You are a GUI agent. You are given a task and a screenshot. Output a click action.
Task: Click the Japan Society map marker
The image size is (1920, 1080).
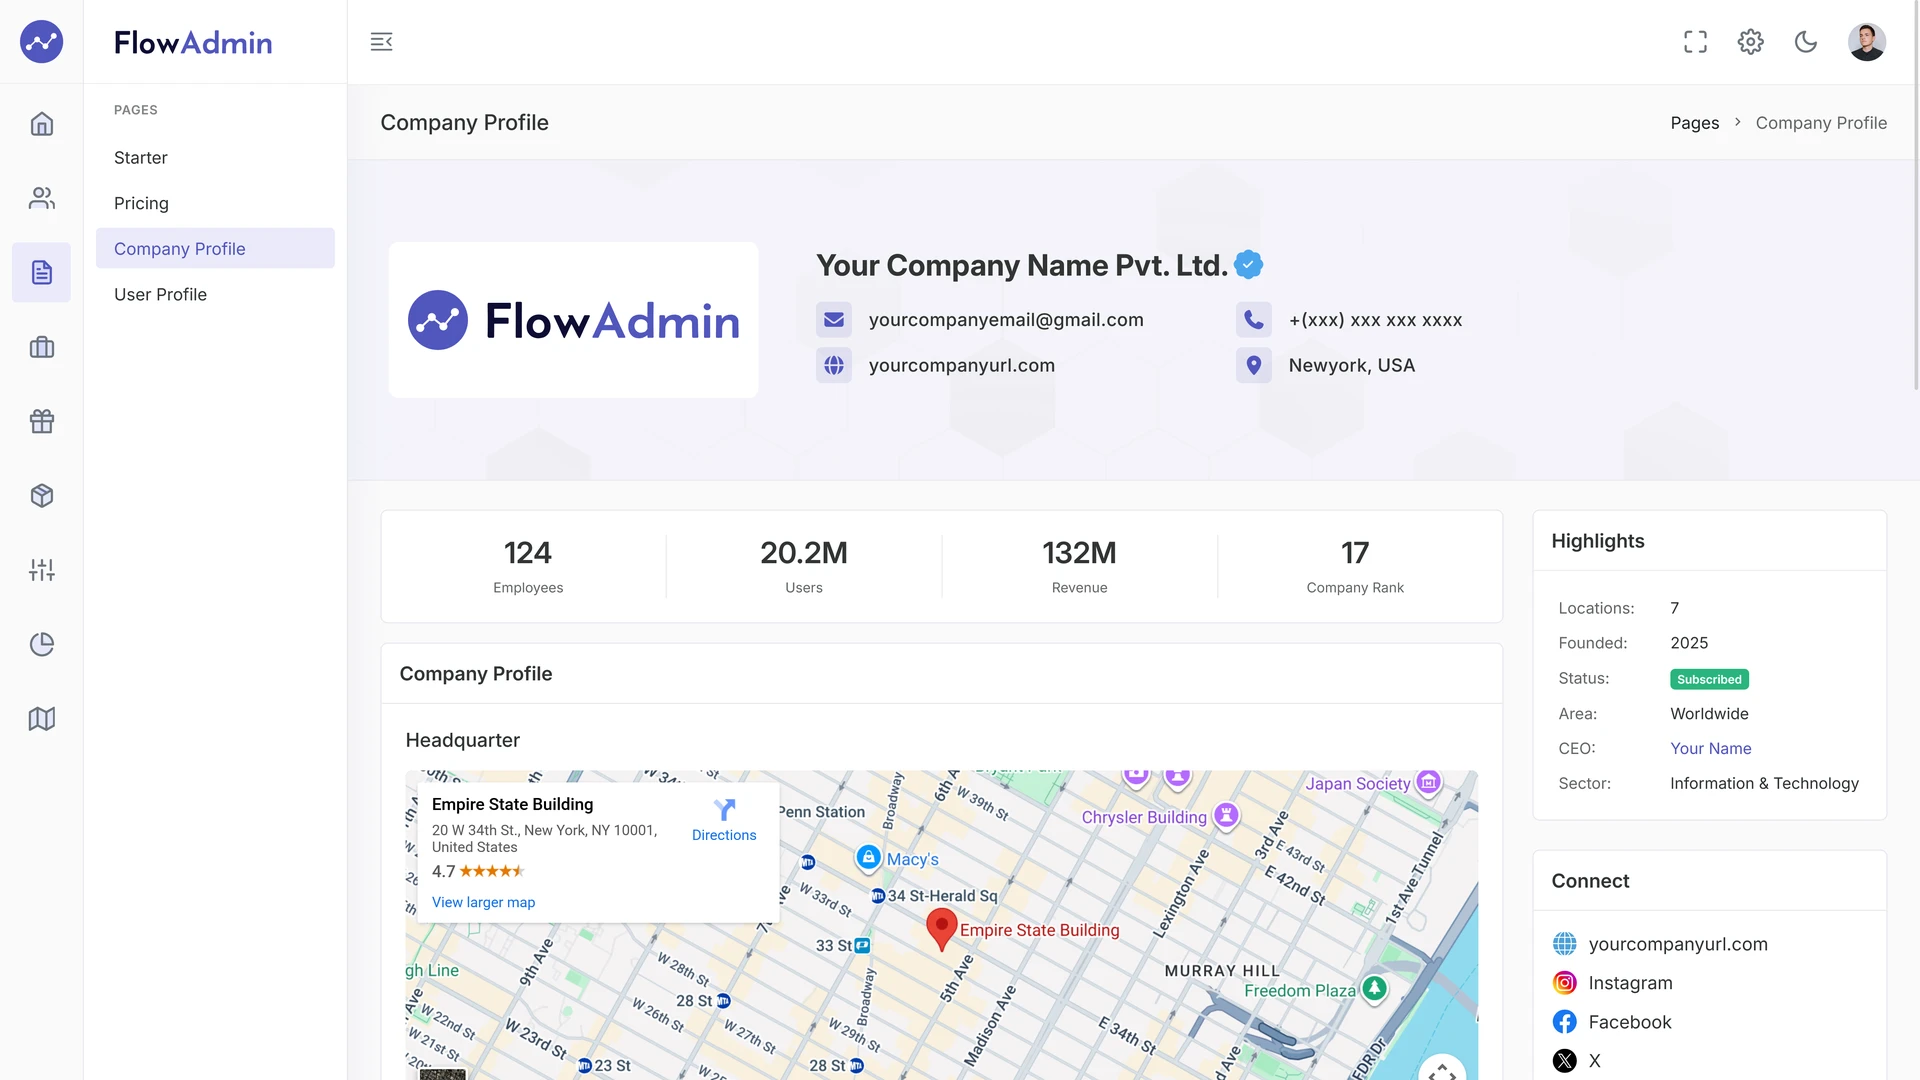pyautogui.click(x=1429, y=782)
